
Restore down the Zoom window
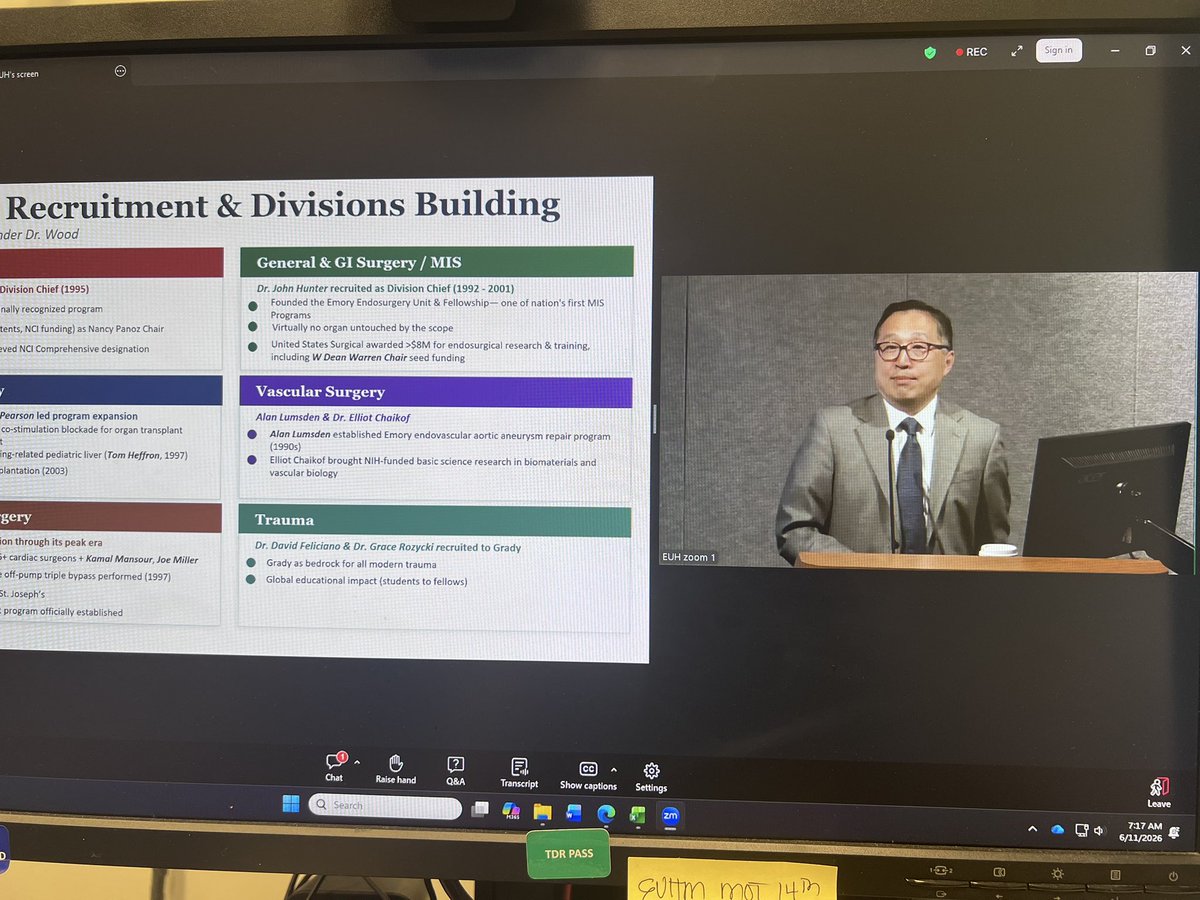point(1151,51)
